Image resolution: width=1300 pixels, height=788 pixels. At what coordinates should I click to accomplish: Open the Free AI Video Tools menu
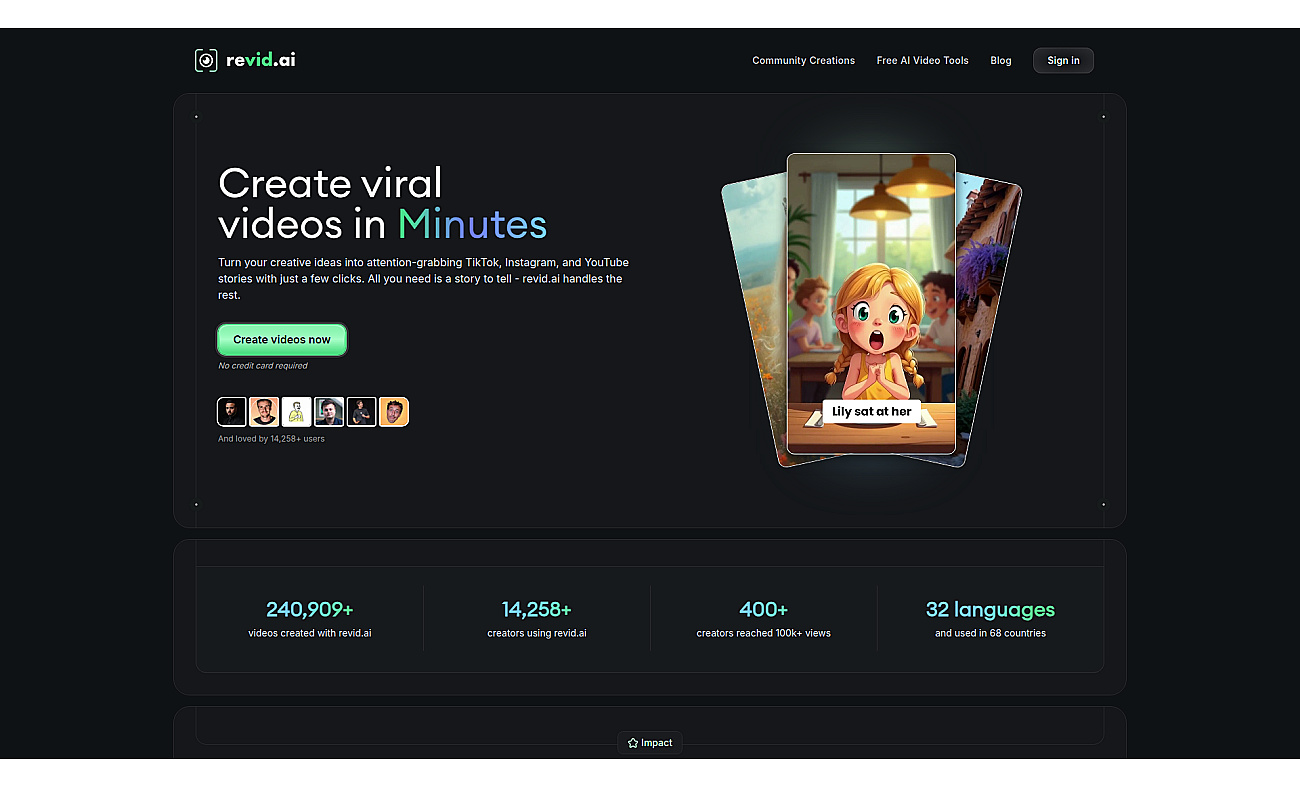click(x=922, y=61)
